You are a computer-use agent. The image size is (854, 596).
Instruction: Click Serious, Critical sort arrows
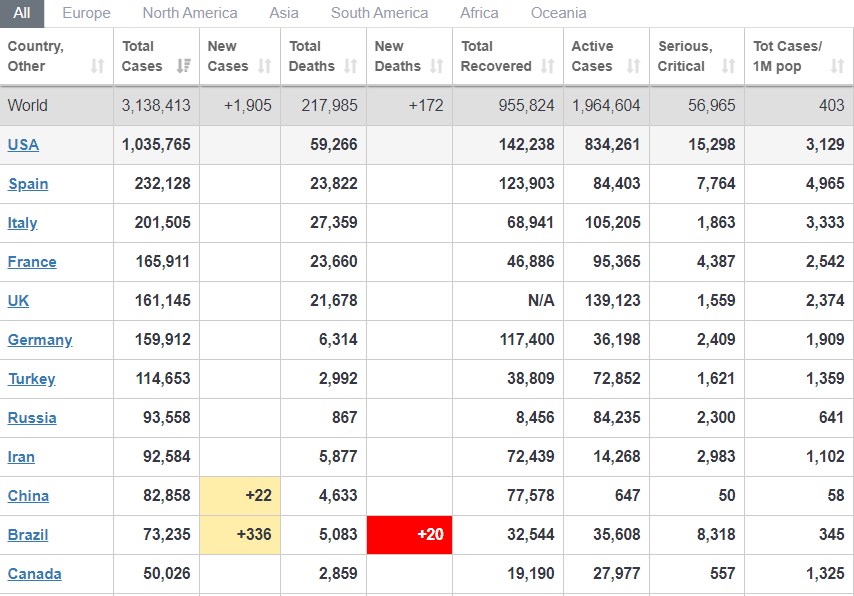coord(728,66)
